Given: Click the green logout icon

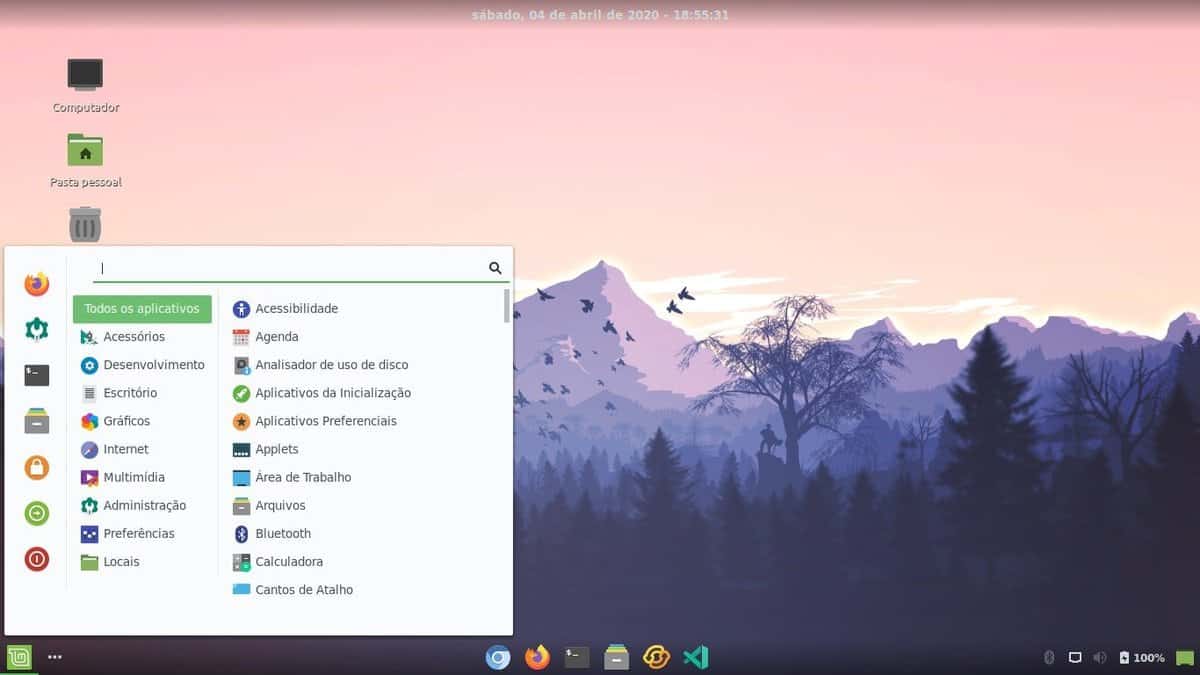Looking at the screenshot, I should (x=37, y=513).
